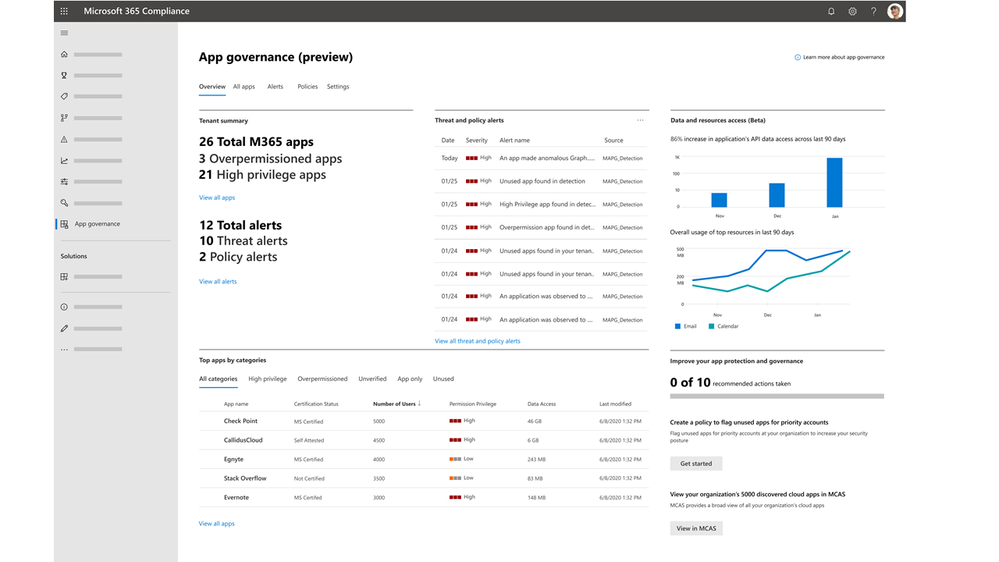Open the app launcher waffle icon

coord(64,11)
